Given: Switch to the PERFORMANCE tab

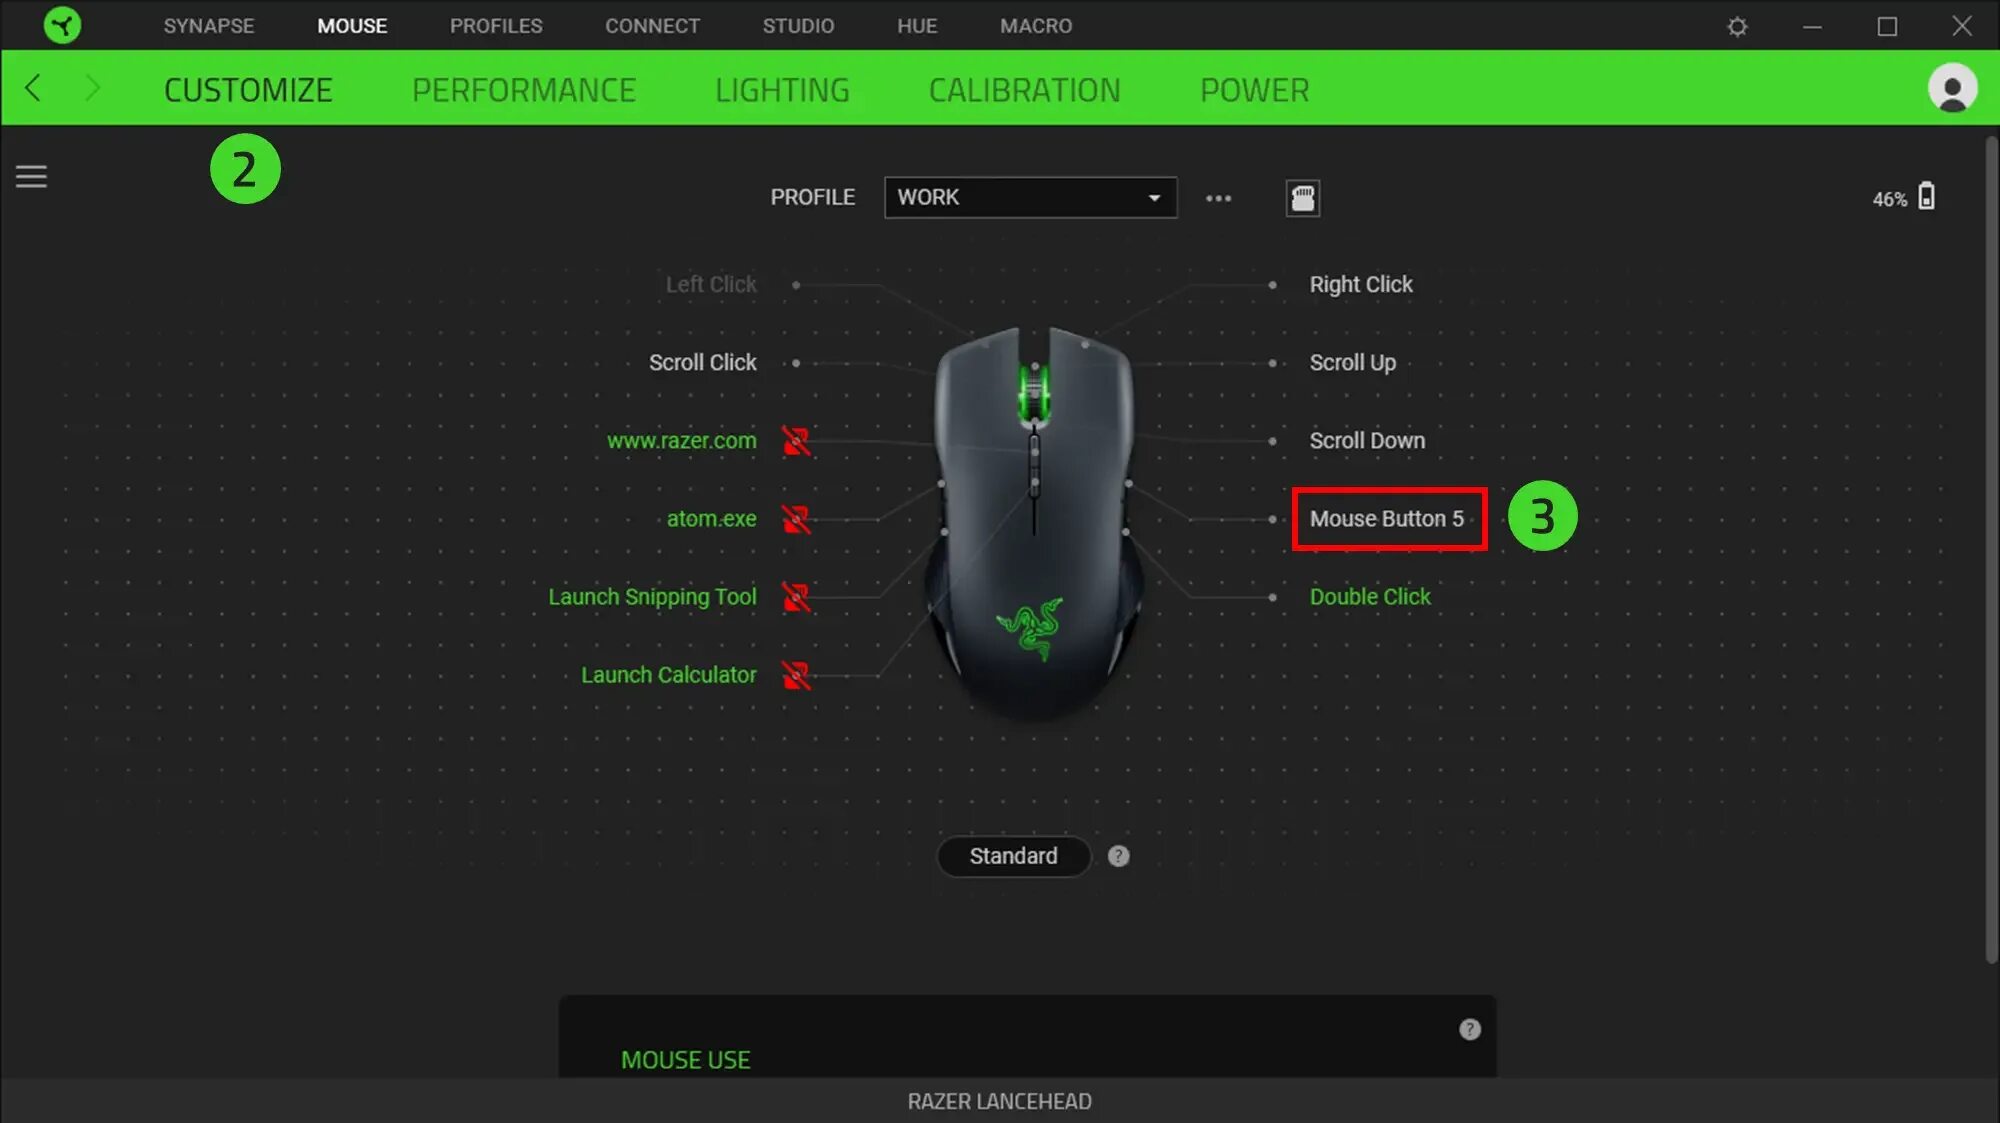Looking at the screenshot, I should point(523,88).
